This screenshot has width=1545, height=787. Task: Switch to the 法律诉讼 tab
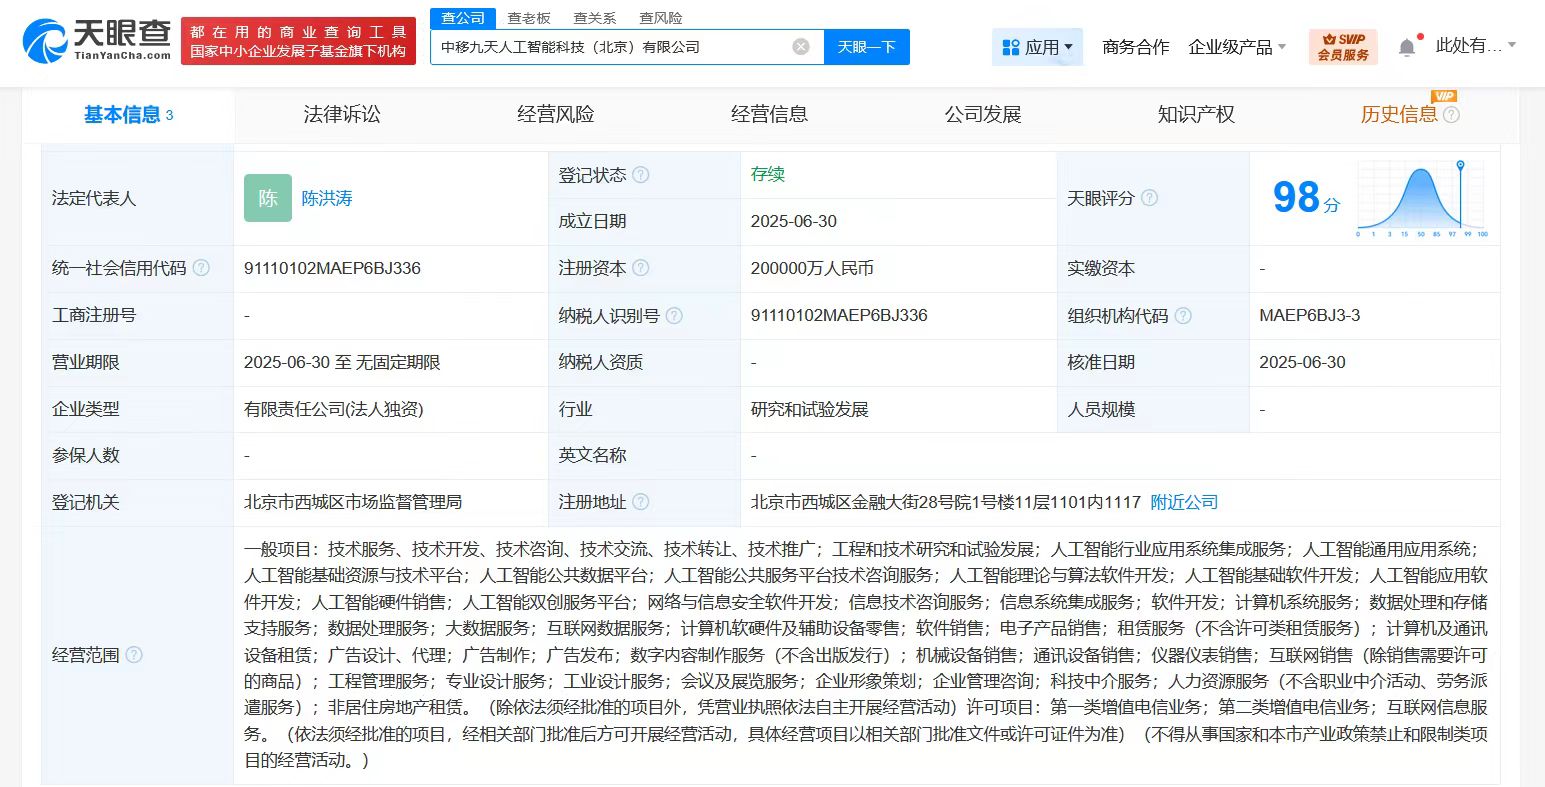(x=342, y=115)
